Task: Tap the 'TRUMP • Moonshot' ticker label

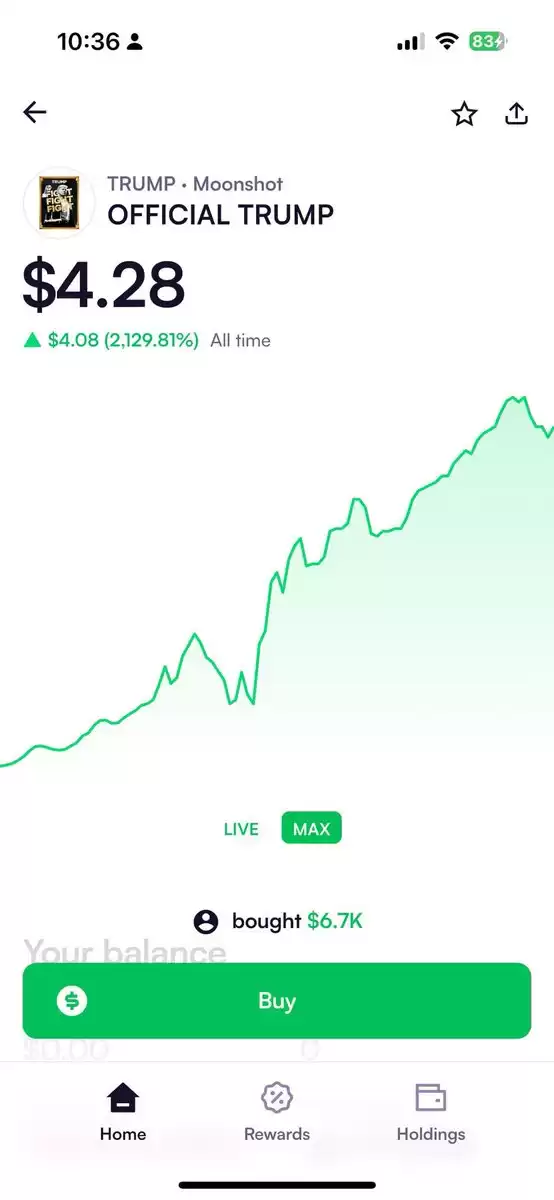Action: coord(195,184)
